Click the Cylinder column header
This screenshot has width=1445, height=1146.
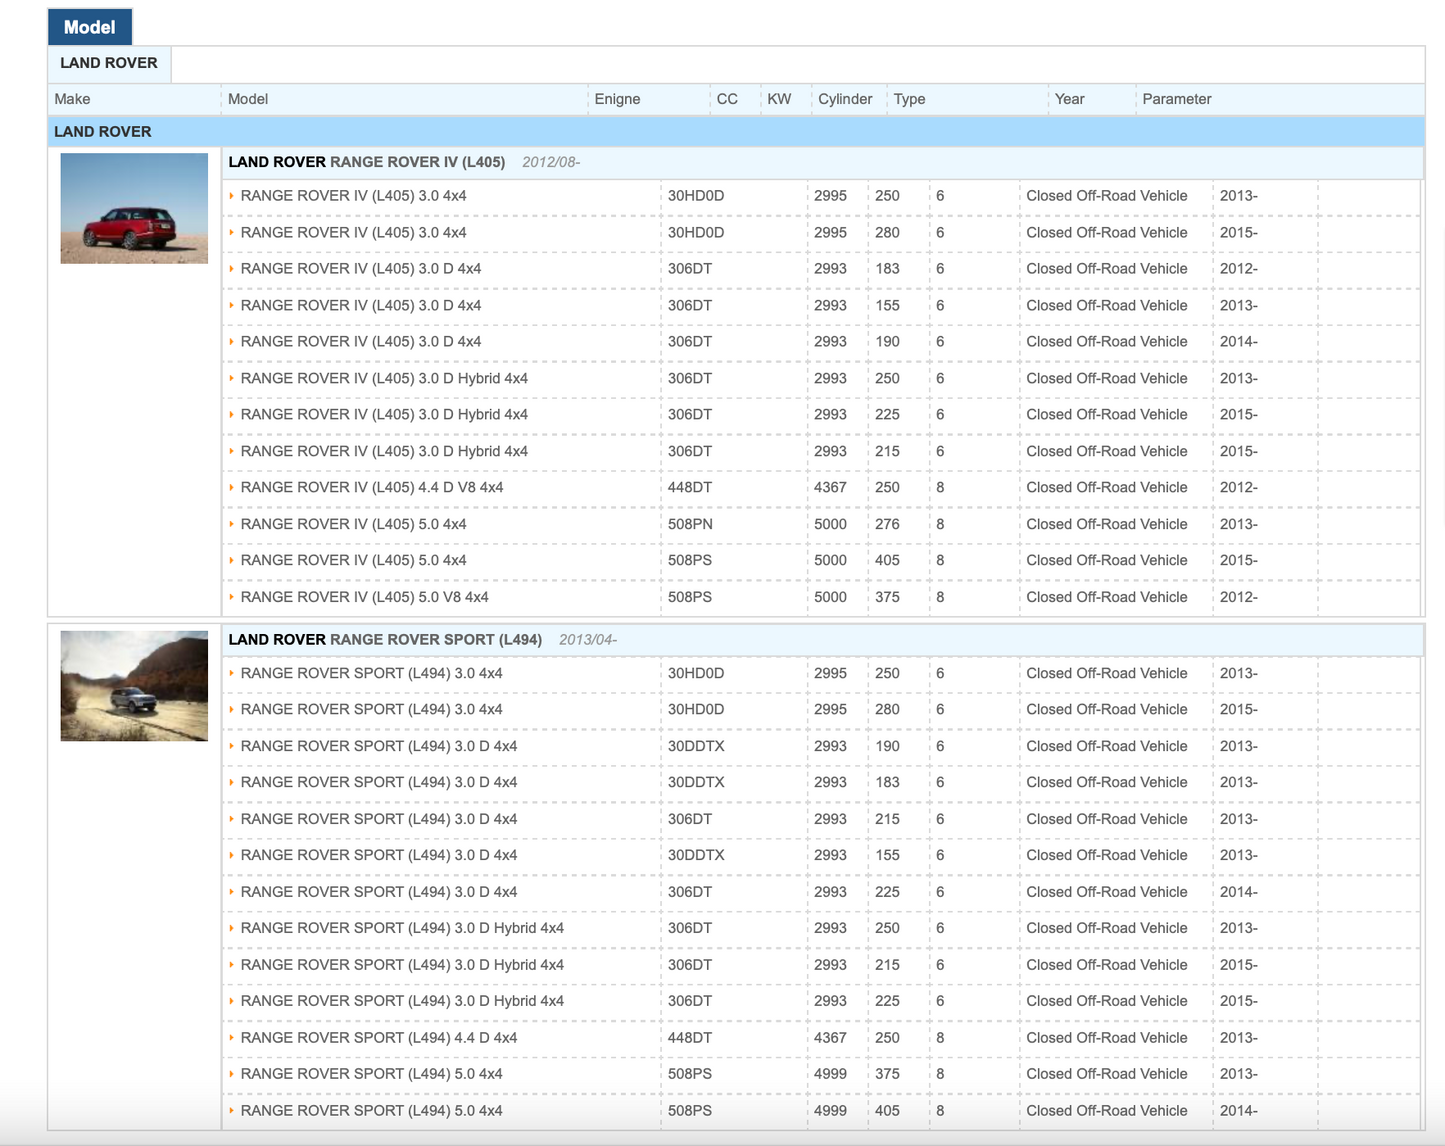click(x=845, y=99)
